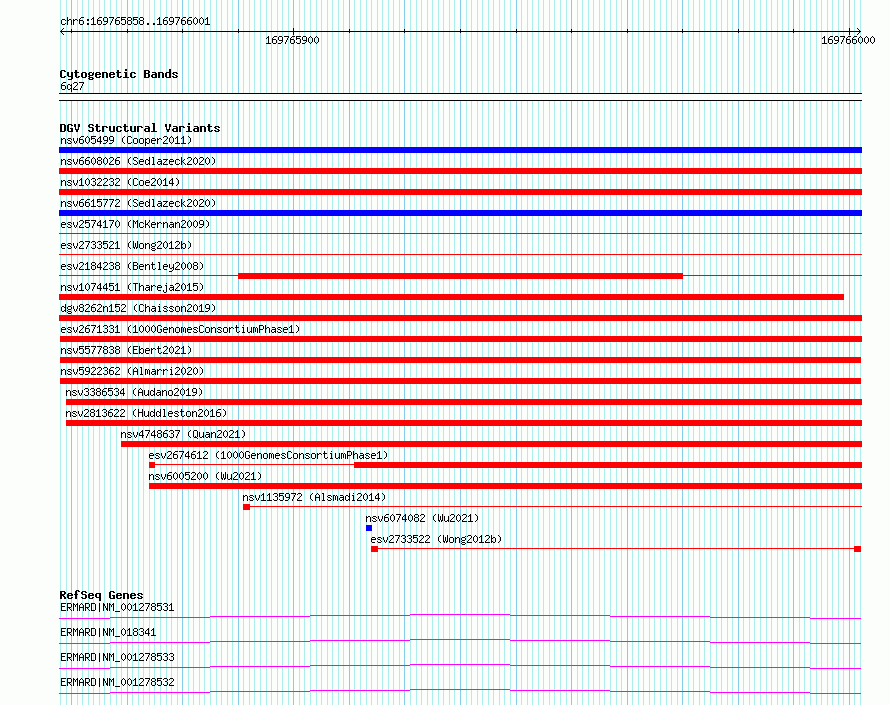
Task: Open esv2184238 (Bentley2008) variant
Action: [x=132, y=266]
